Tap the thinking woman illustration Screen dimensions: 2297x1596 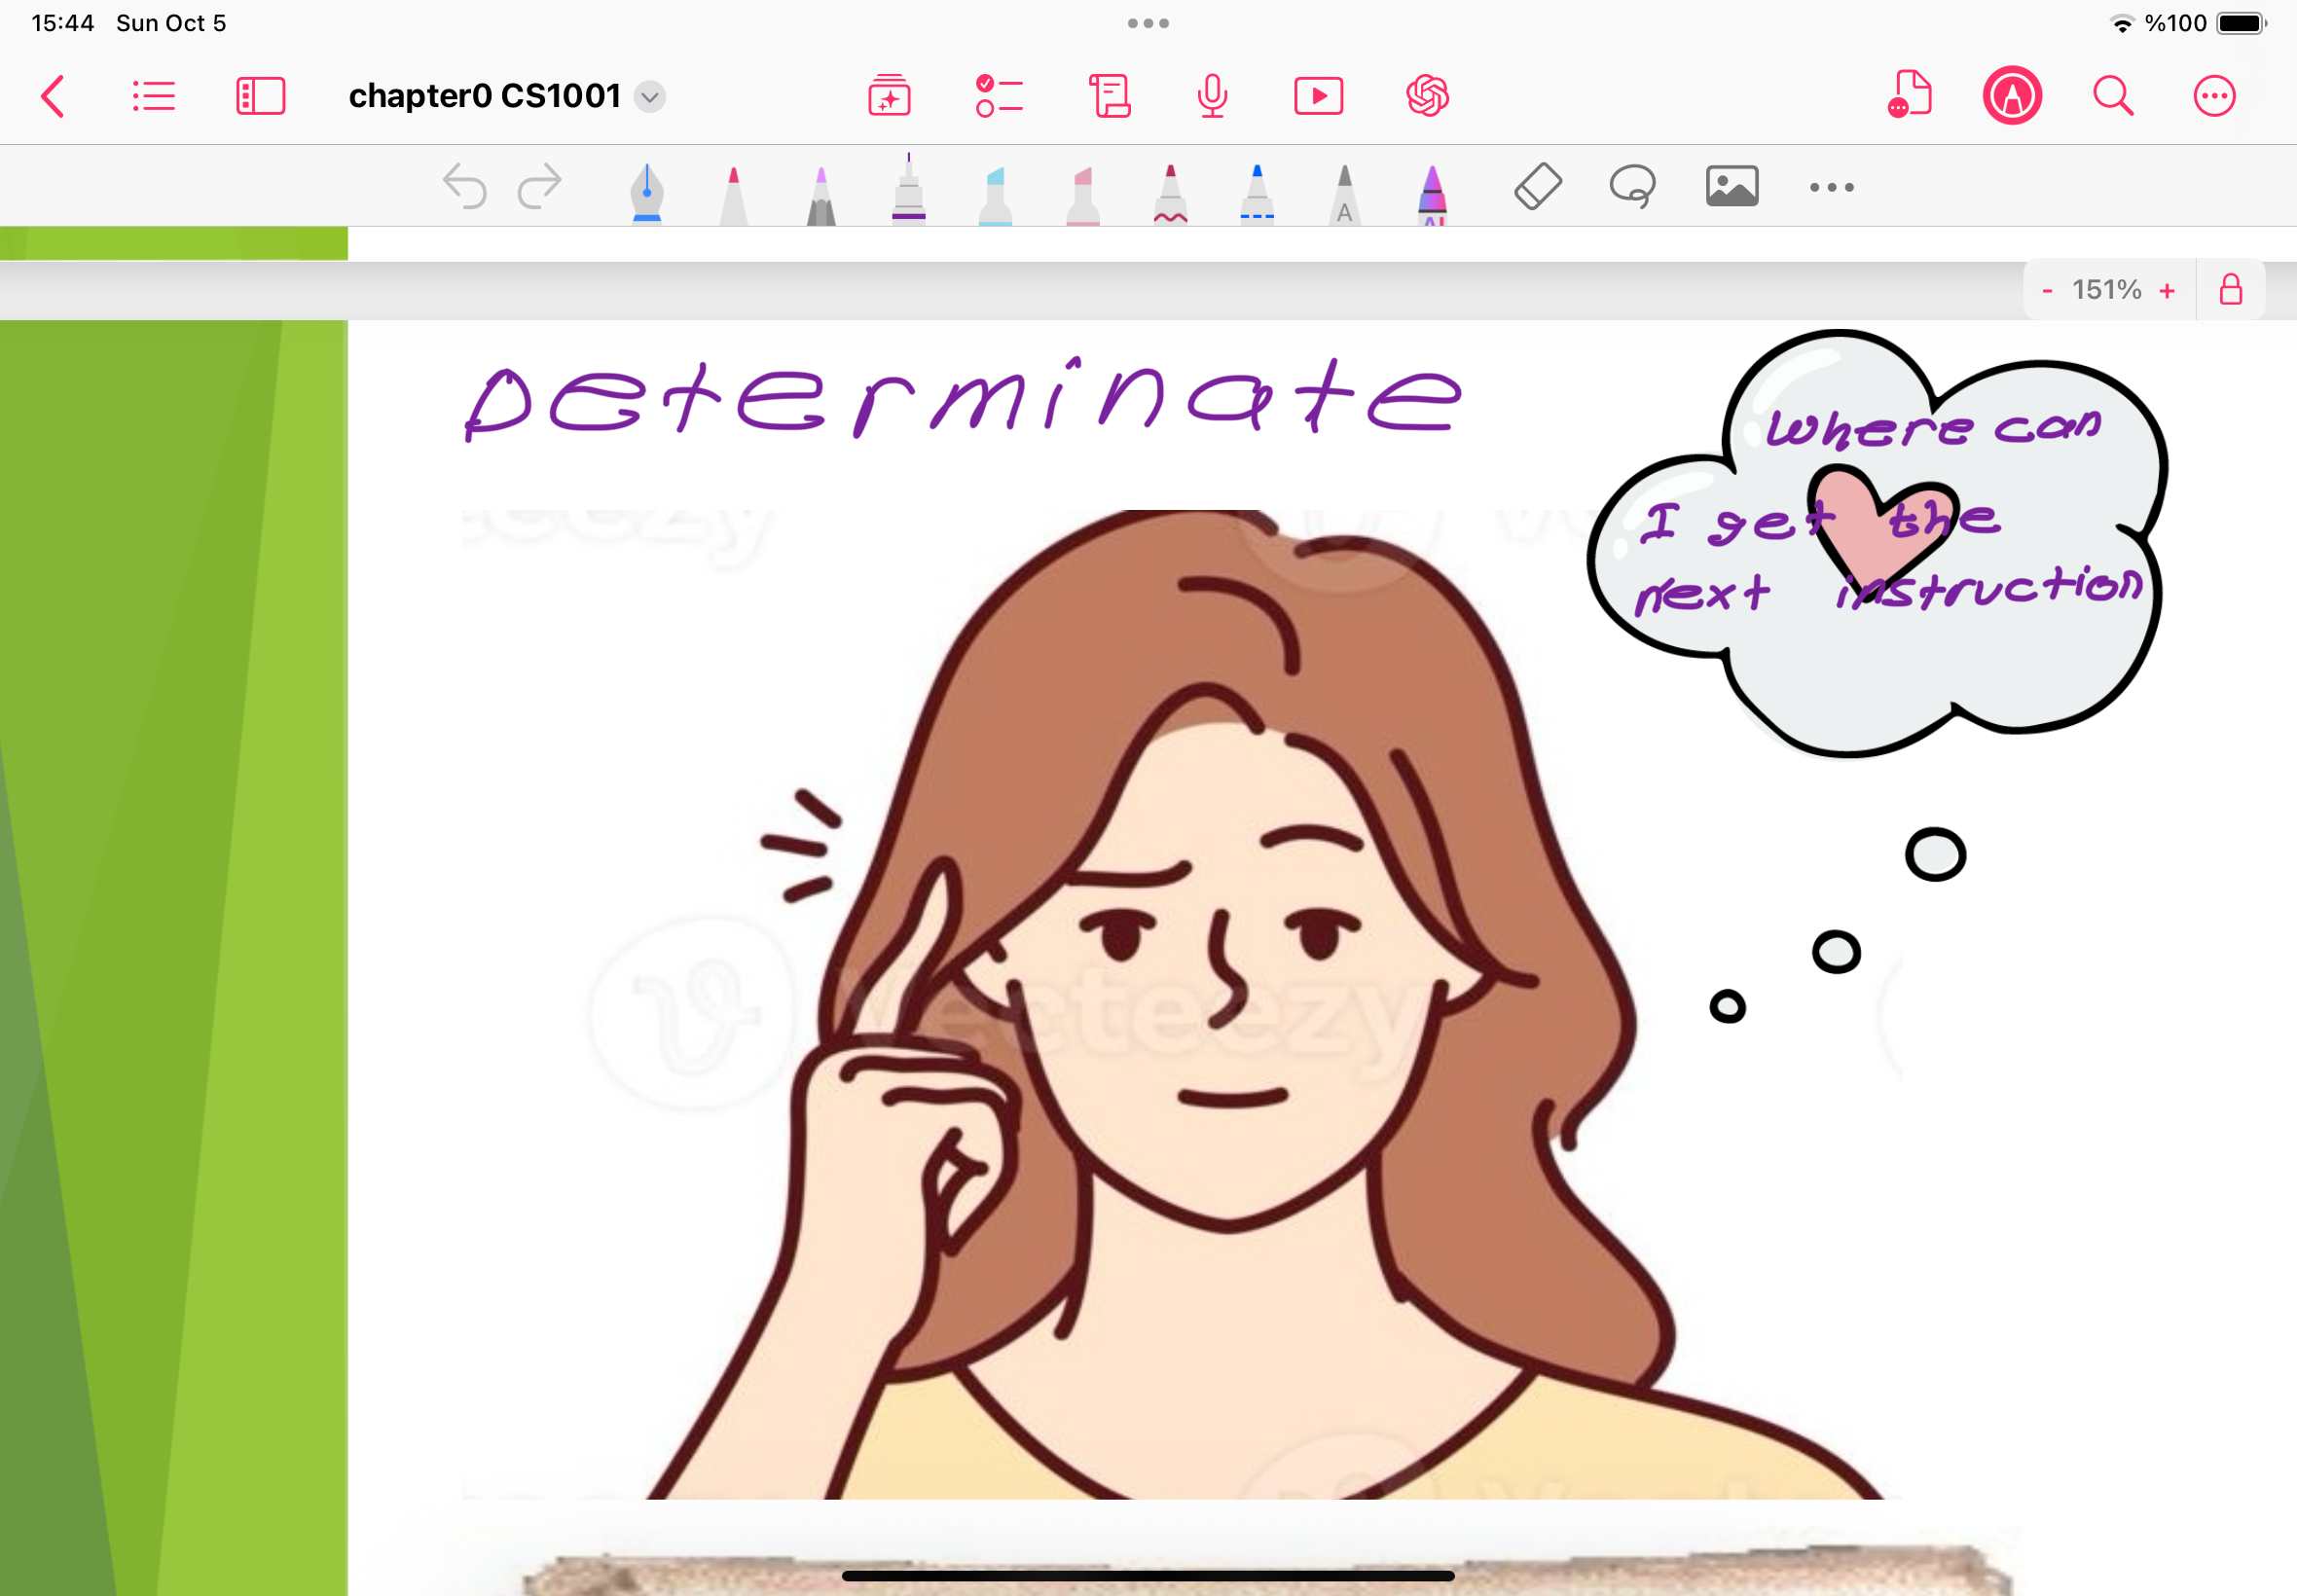[x=1180, y=1004]
